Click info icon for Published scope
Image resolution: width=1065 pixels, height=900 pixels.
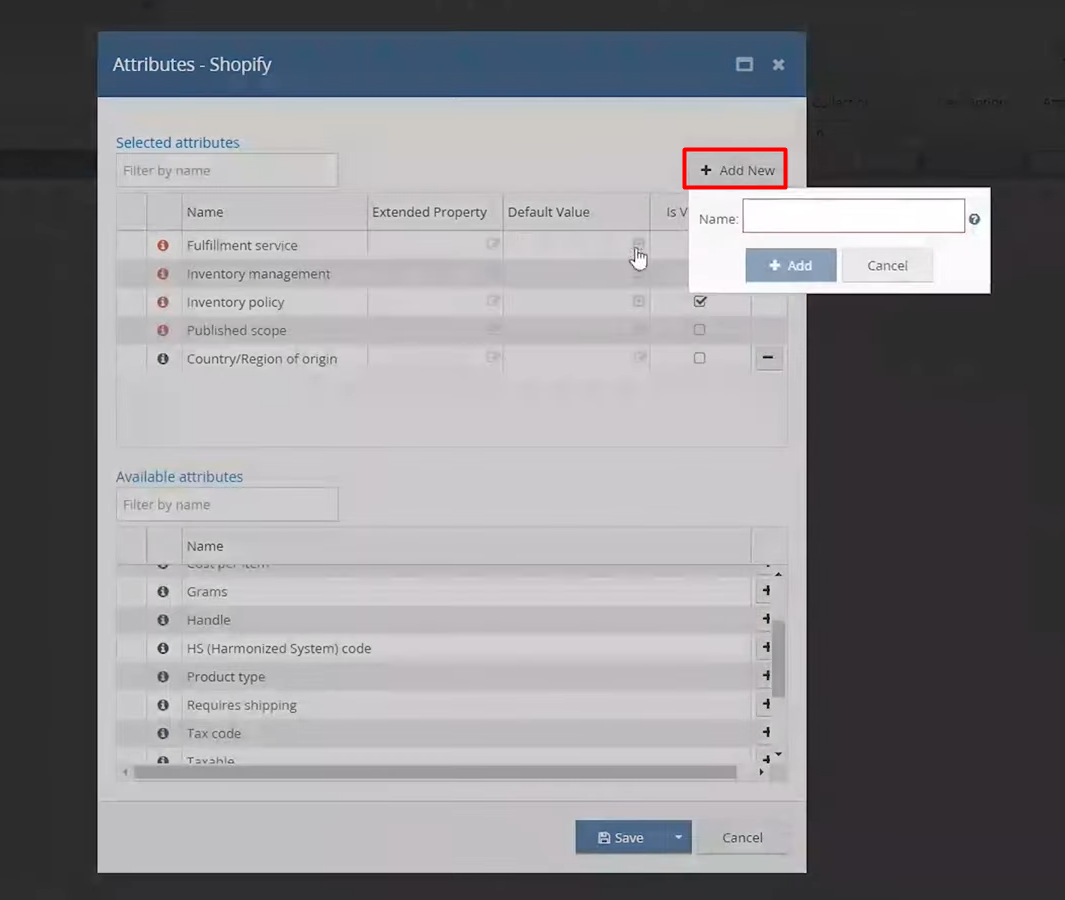(x=163, y=330)
